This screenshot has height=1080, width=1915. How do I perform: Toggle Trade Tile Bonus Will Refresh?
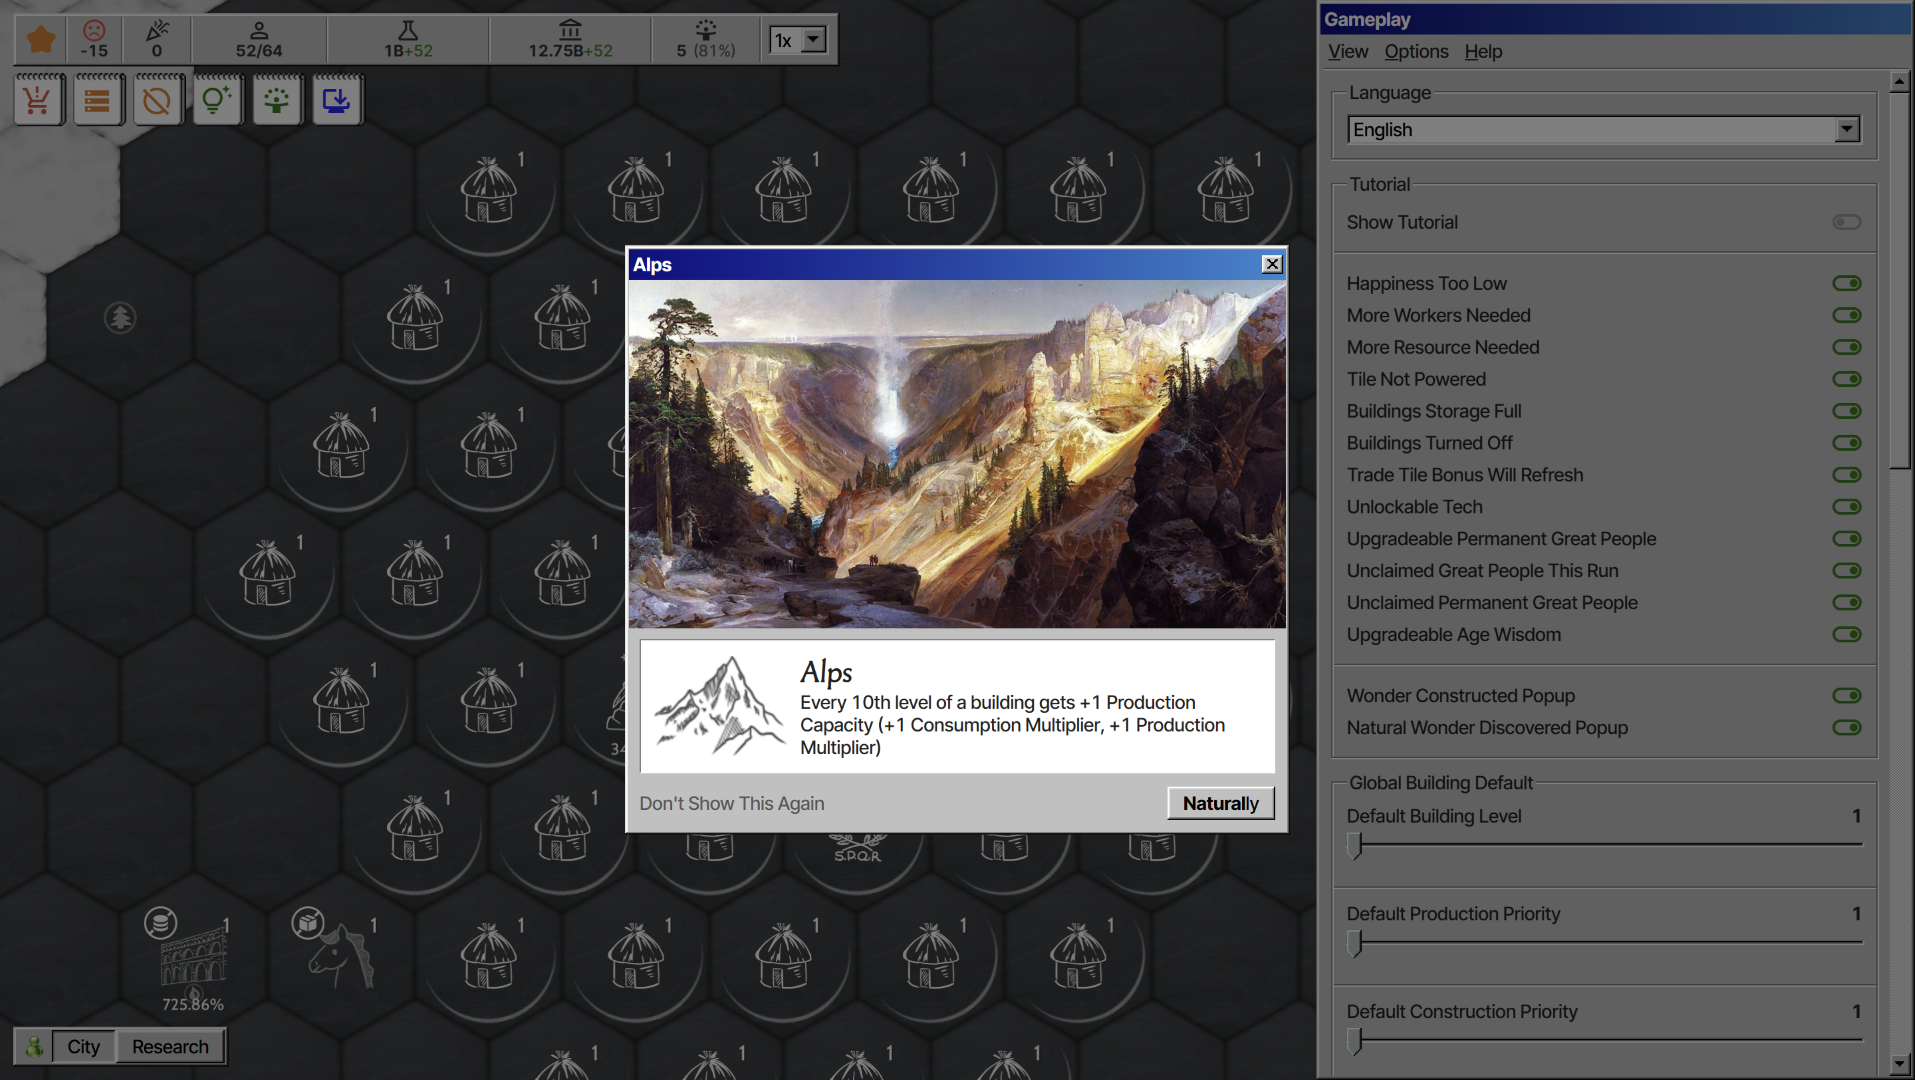pyautogui.click(x=1846, y=475)
